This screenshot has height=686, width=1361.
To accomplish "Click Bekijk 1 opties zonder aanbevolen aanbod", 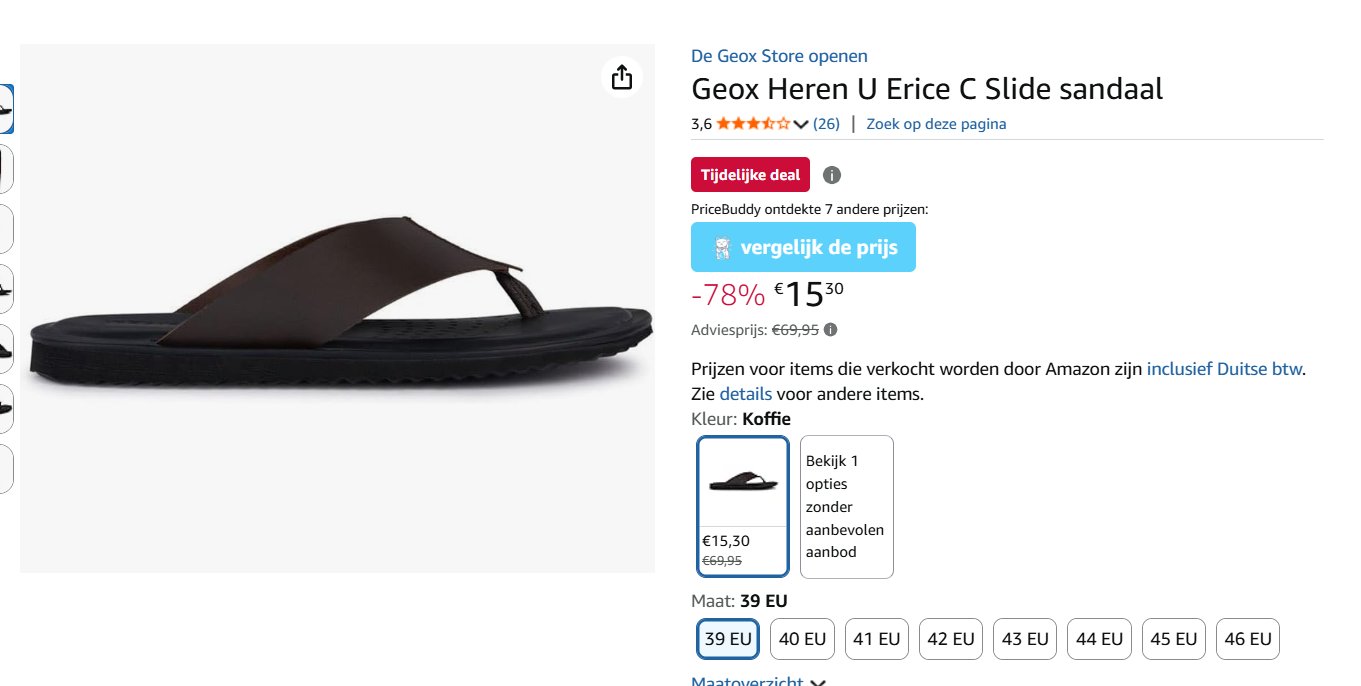I will tap(845, 506).
